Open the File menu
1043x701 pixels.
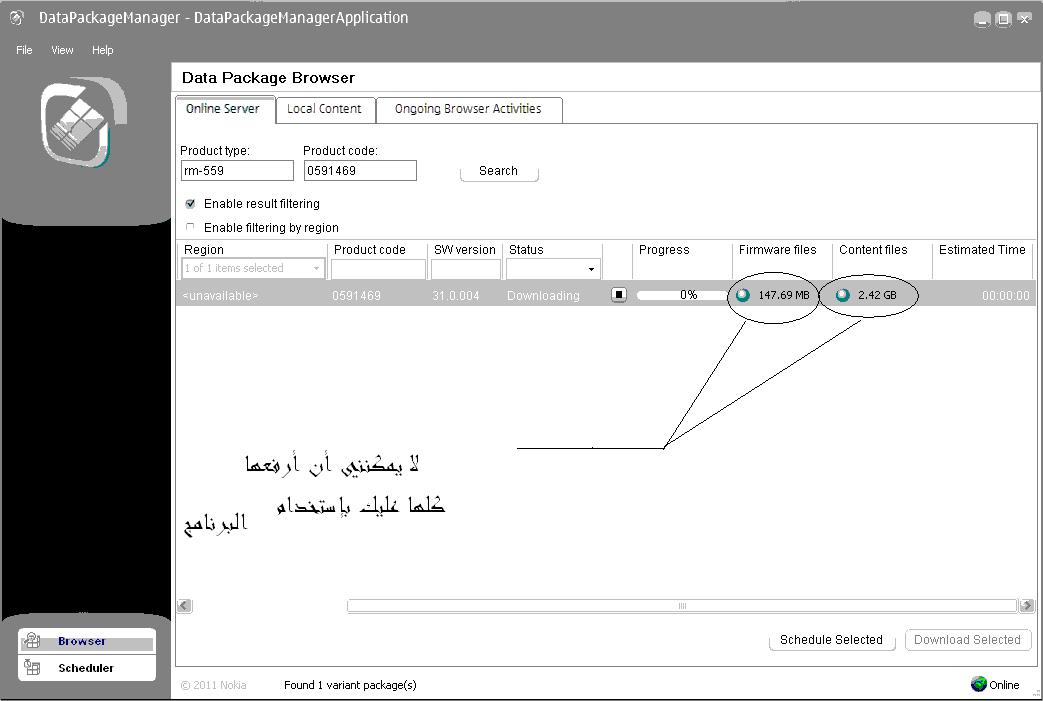[x=24, y=50]
